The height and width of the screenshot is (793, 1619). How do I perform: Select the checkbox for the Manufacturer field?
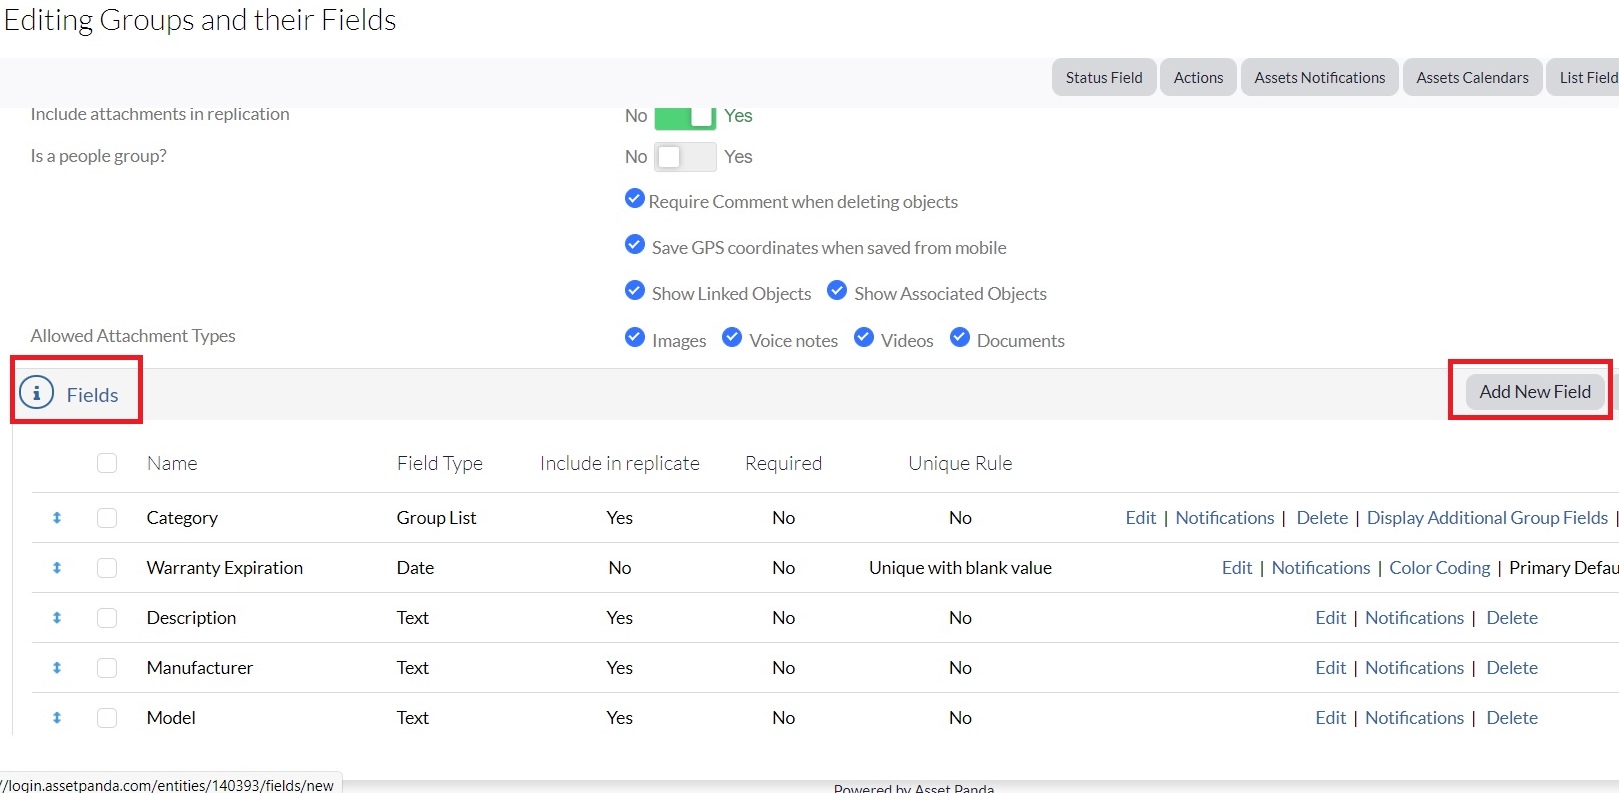tap(107, 668)
